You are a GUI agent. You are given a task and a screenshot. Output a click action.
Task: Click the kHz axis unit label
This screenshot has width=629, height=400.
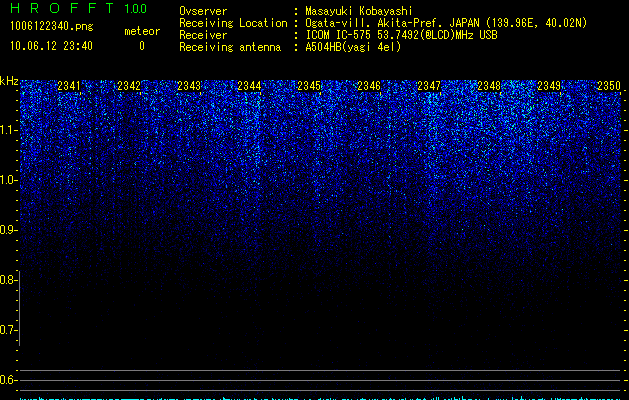click(9, 81)
